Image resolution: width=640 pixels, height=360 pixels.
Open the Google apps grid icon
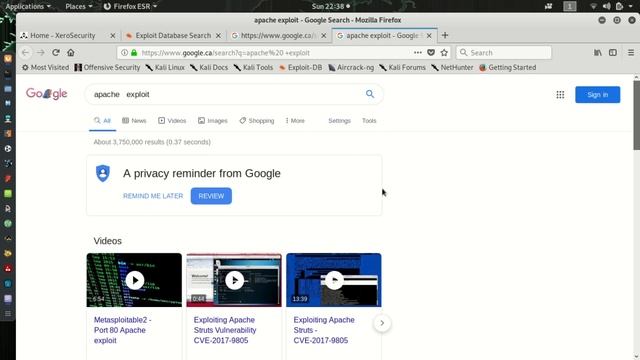pyautogui.click(x=560, y=95)
